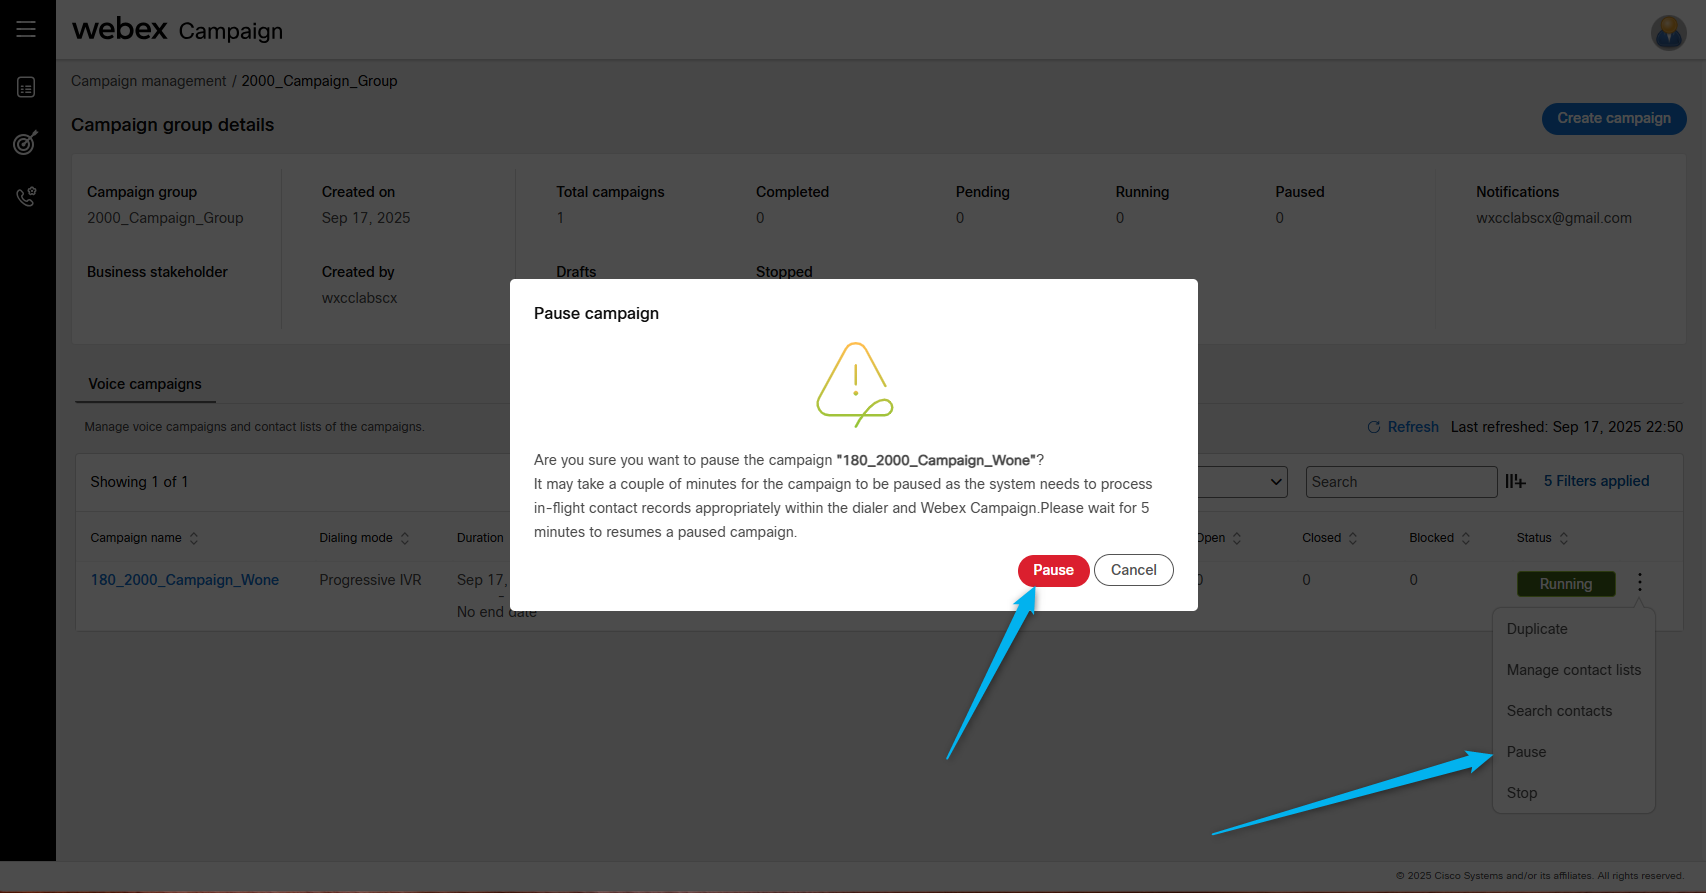Sort by Campaign name column

pos(194,538)
